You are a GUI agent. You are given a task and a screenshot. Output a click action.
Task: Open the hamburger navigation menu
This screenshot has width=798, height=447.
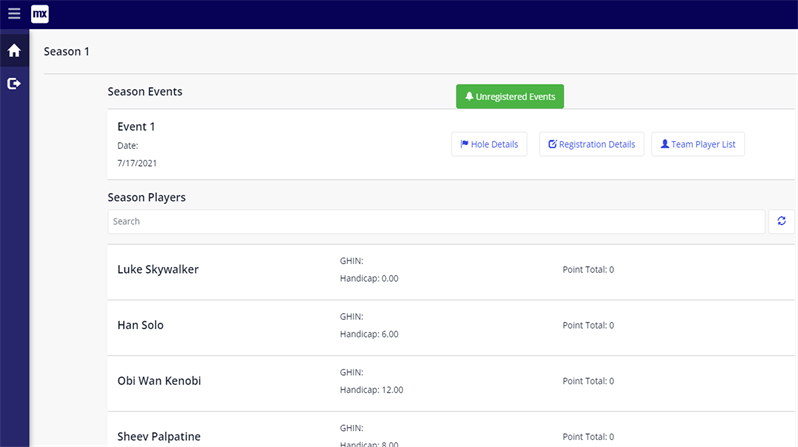pos(14,14)
